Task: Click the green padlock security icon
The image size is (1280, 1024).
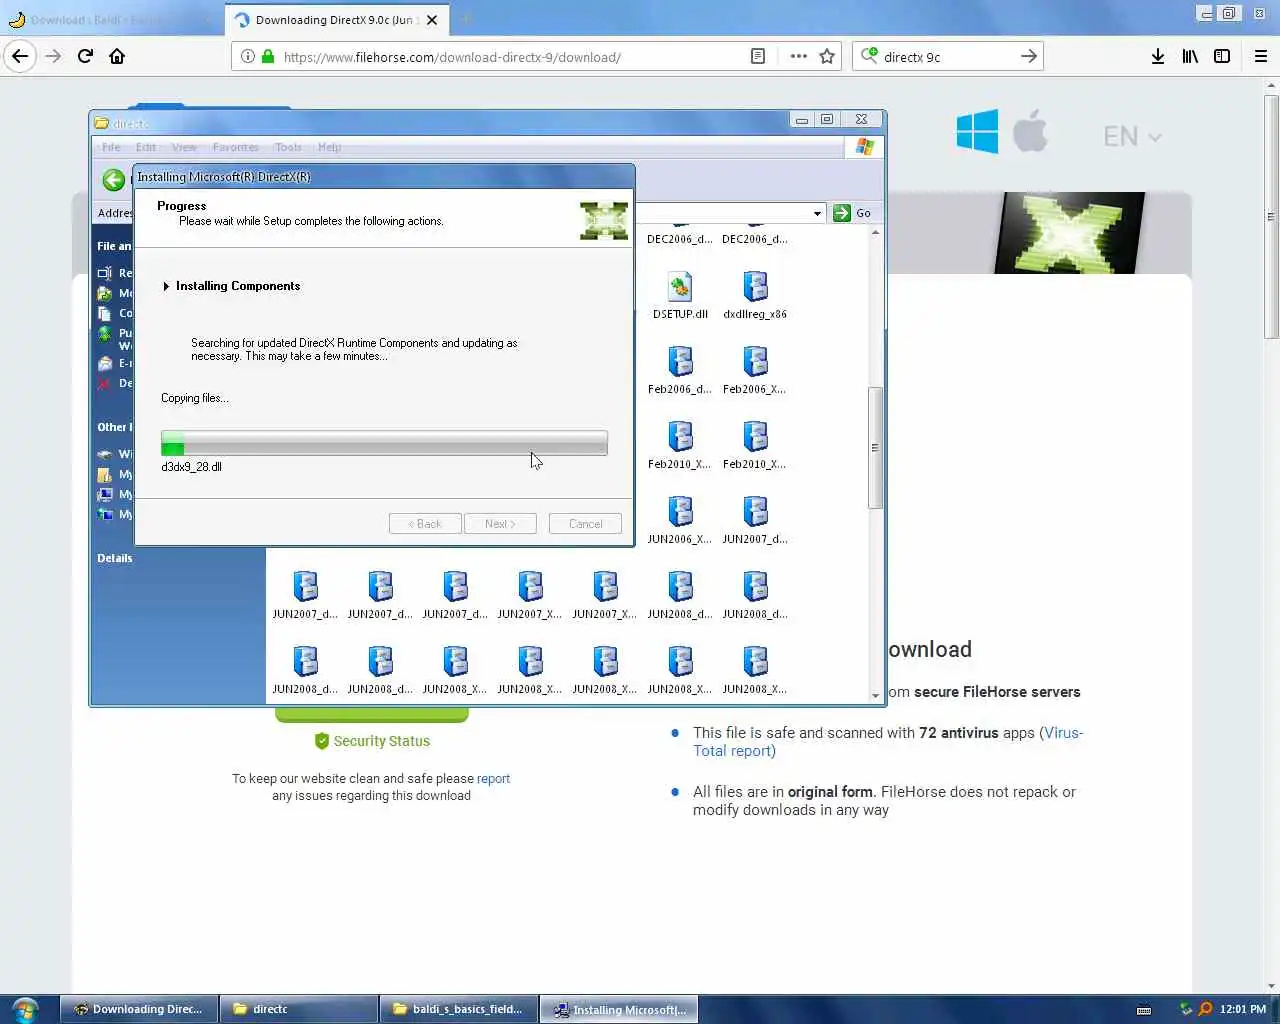Action: click(x=267, y=56)
